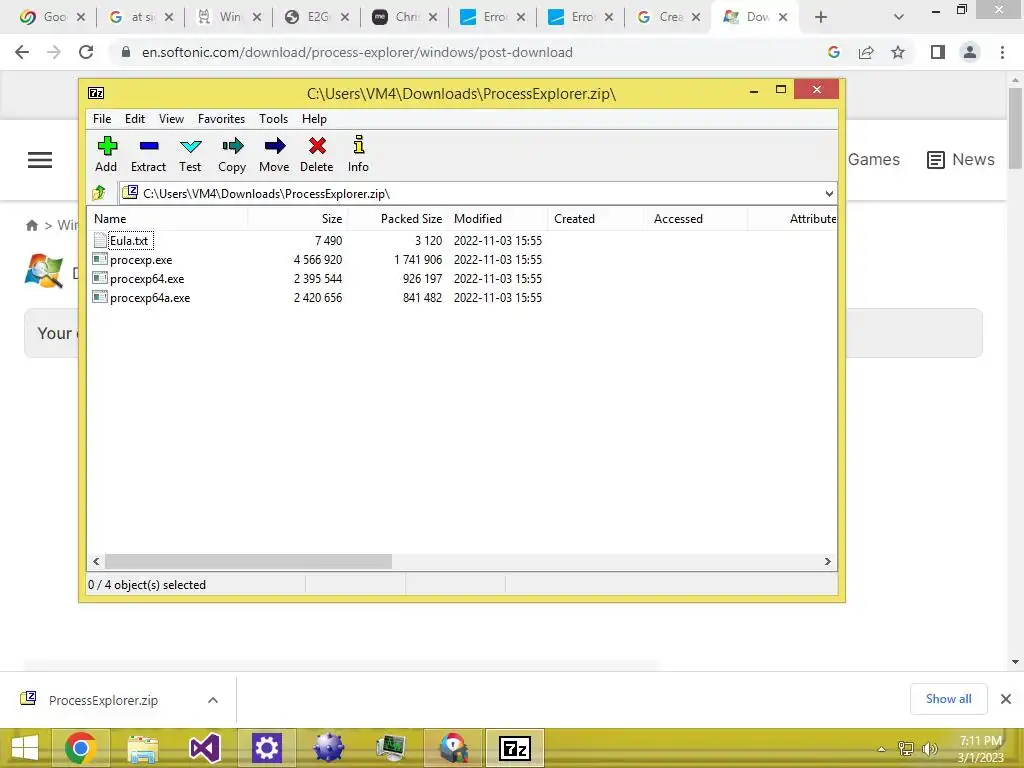Click the 7-Zip horizontal scrollbar thumb
Screen dimensions: 1024x768
[x=248, y=562]
